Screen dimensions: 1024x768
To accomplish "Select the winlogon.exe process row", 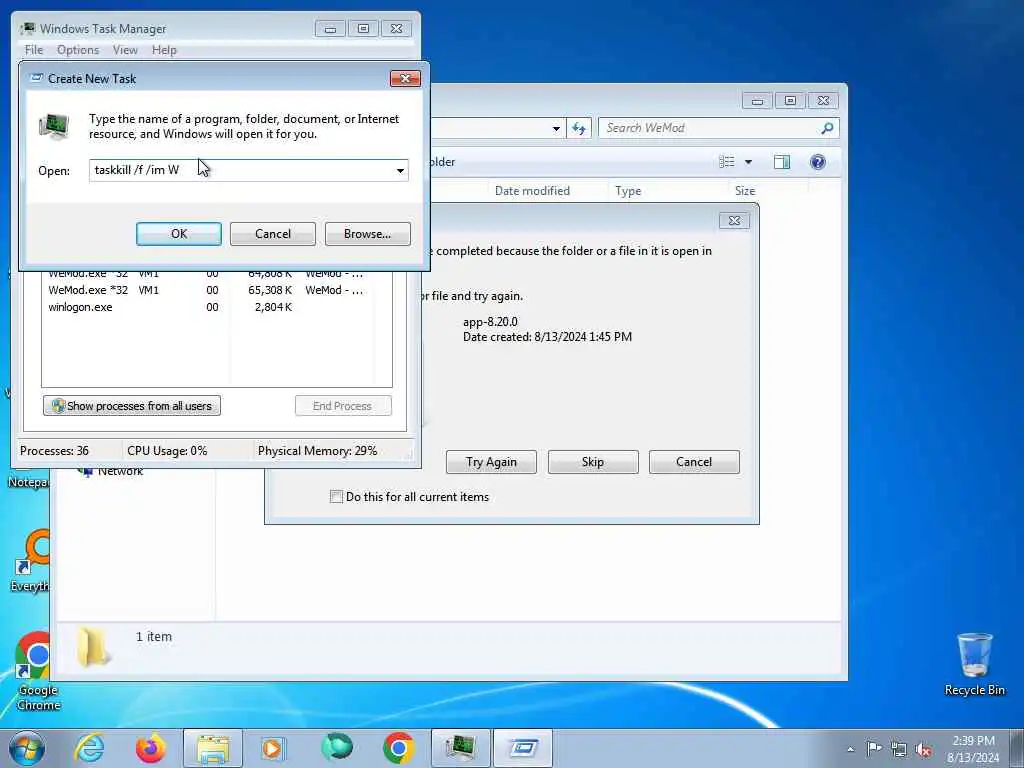I will pyautogui.click(x=208, y=307).
